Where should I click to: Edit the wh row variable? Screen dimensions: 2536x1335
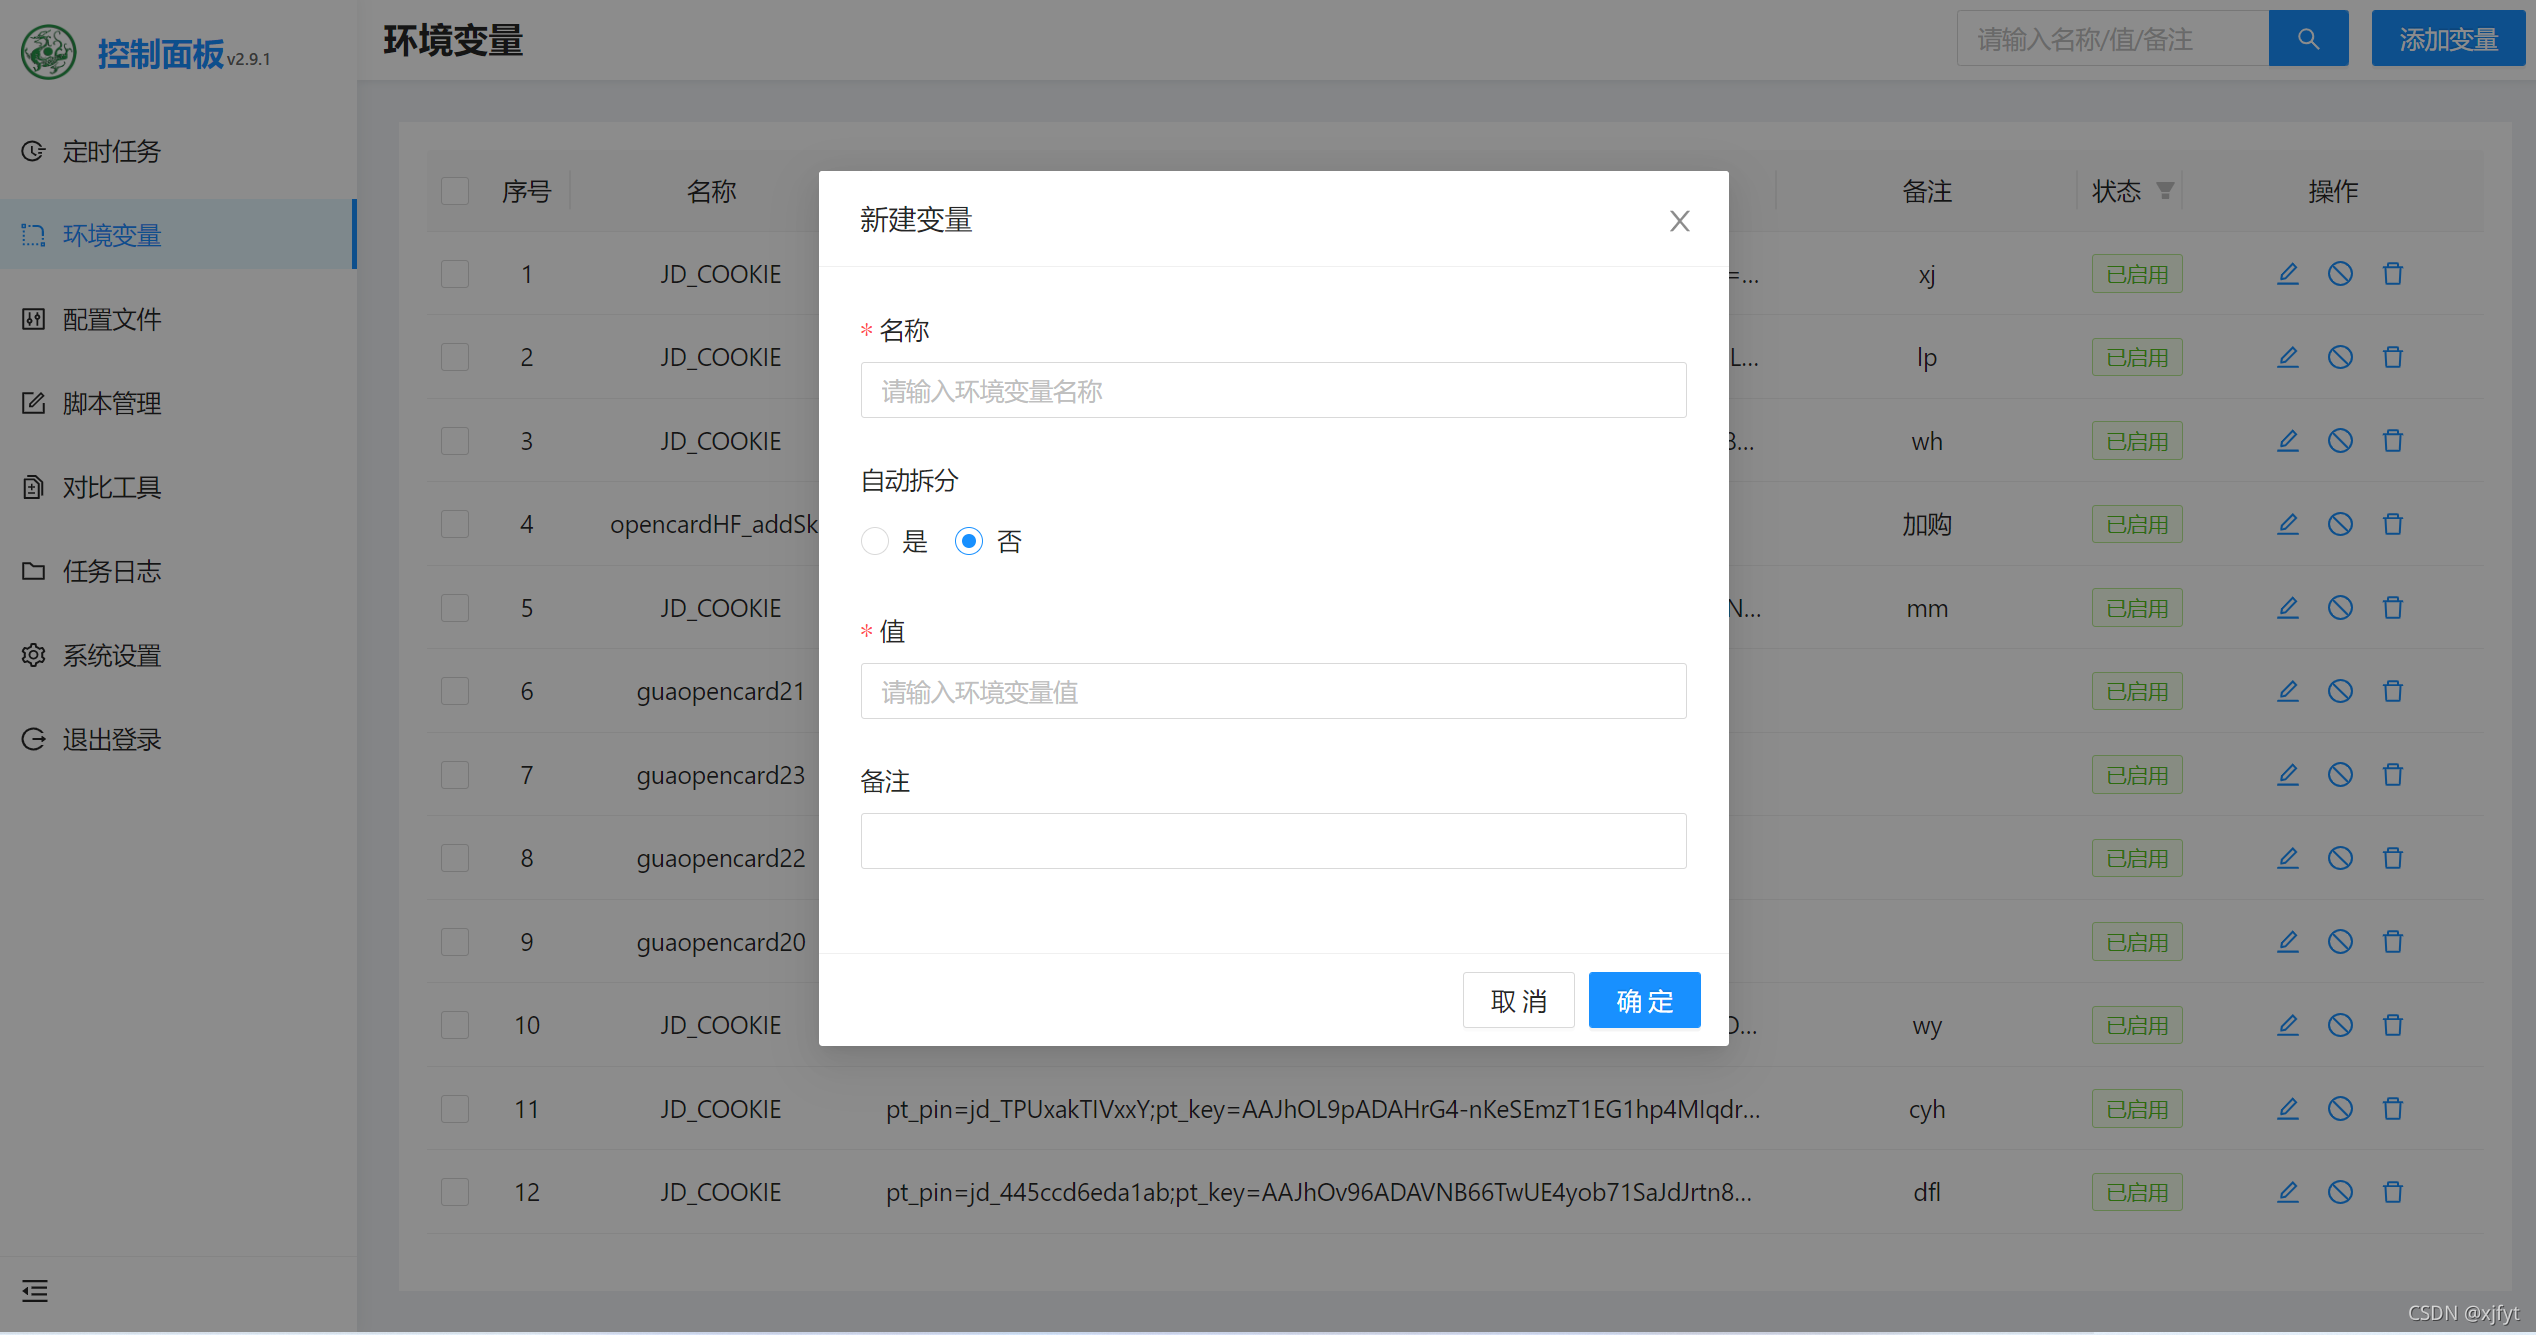click(2288, 441)
